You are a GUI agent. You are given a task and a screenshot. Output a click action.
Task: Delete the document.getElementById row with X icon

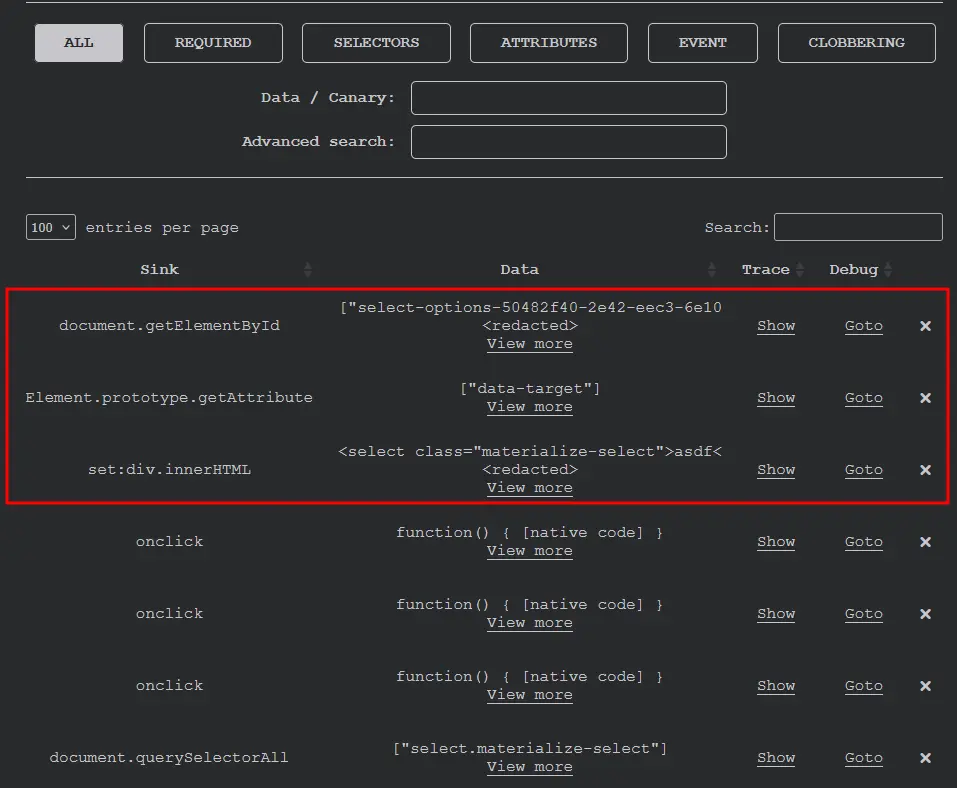[x=925, y=326]
